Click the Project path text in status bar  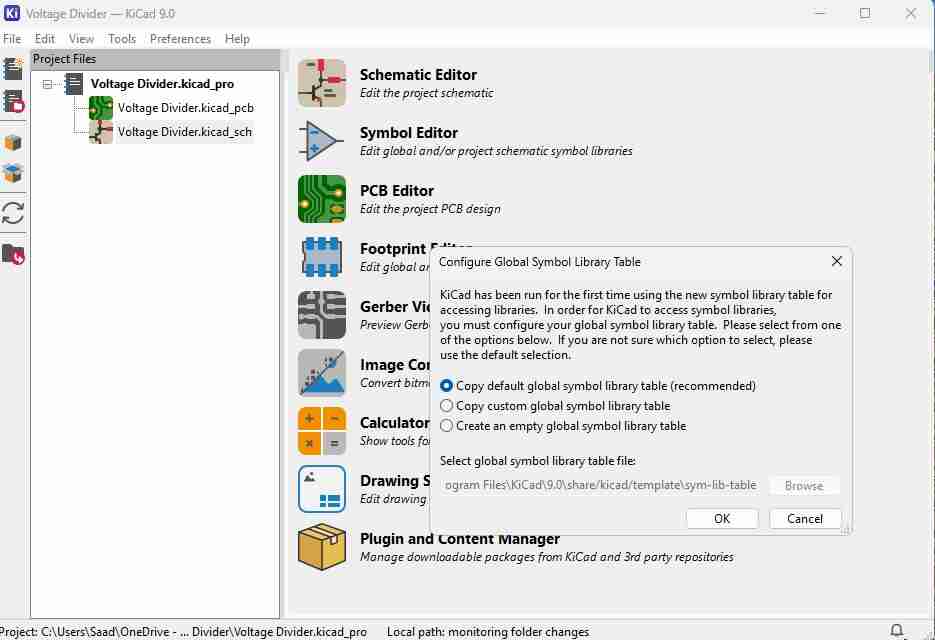[x=183, y=632]
